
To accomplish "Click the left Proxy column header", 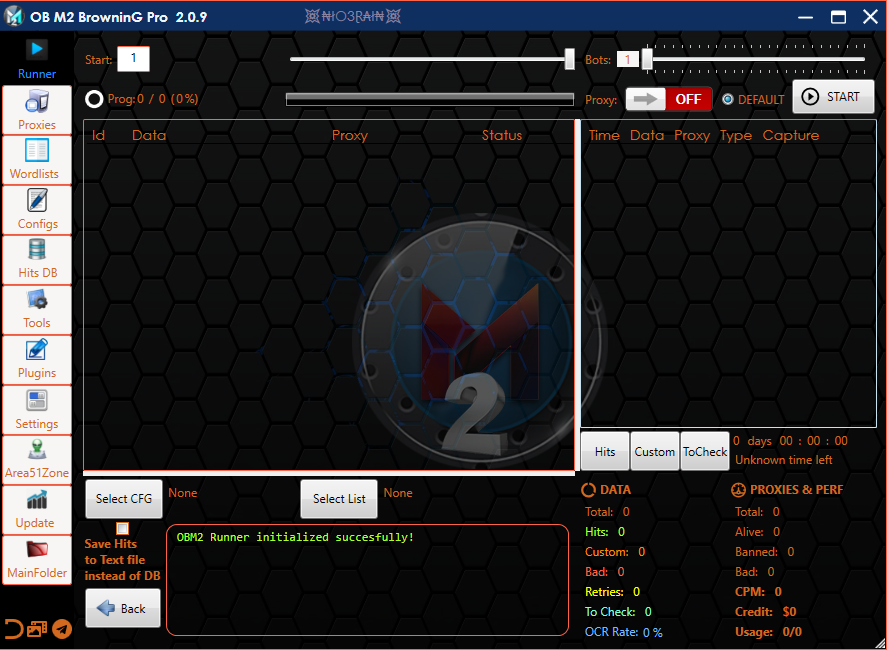I will (x=350, y=135).
